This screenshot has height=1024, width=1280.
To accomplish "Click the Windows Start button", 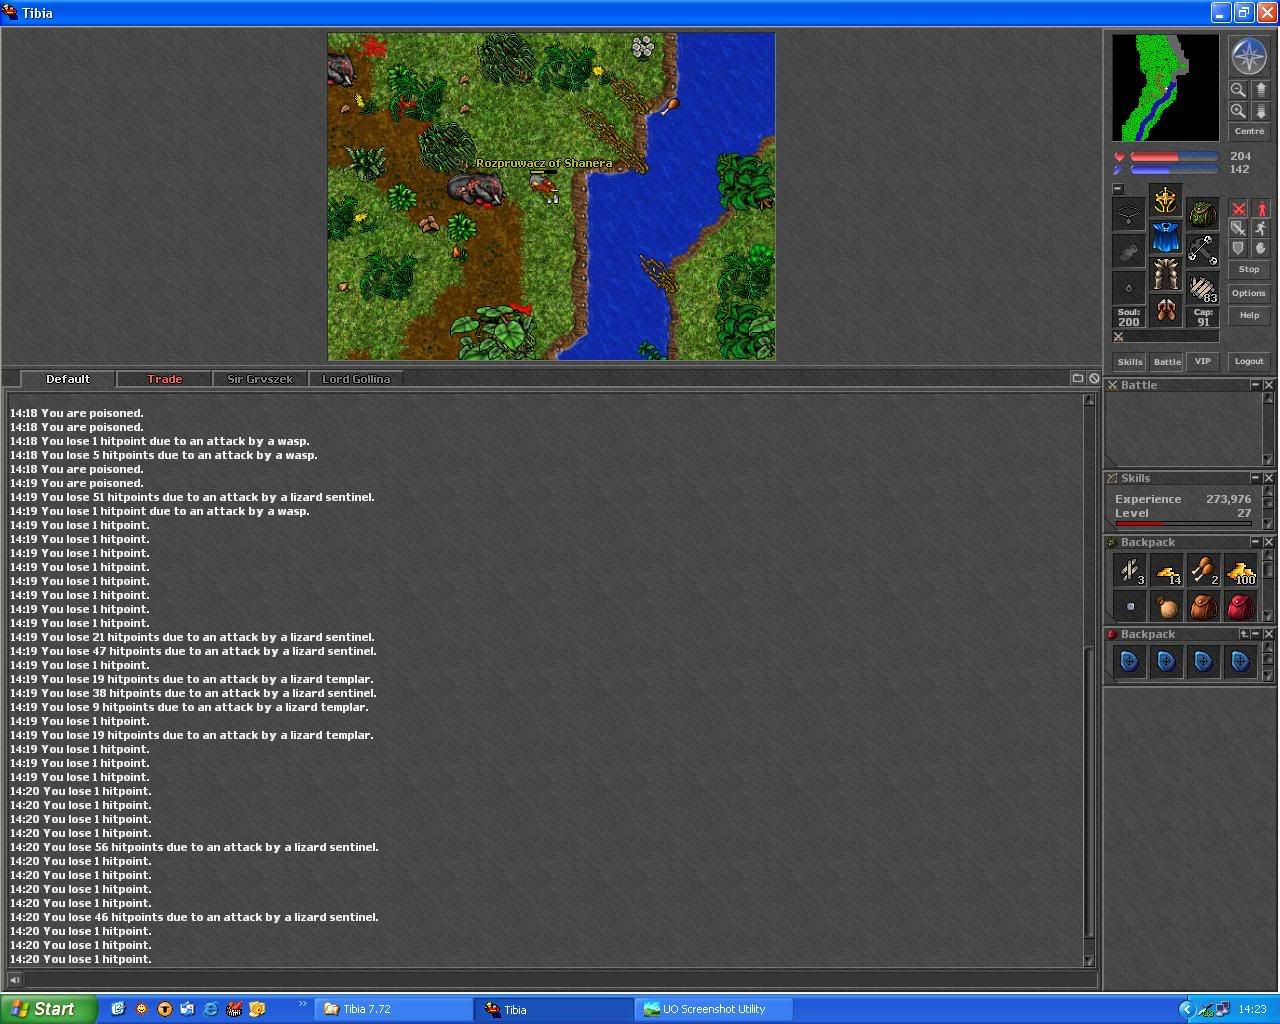I will click(49, 1009).
